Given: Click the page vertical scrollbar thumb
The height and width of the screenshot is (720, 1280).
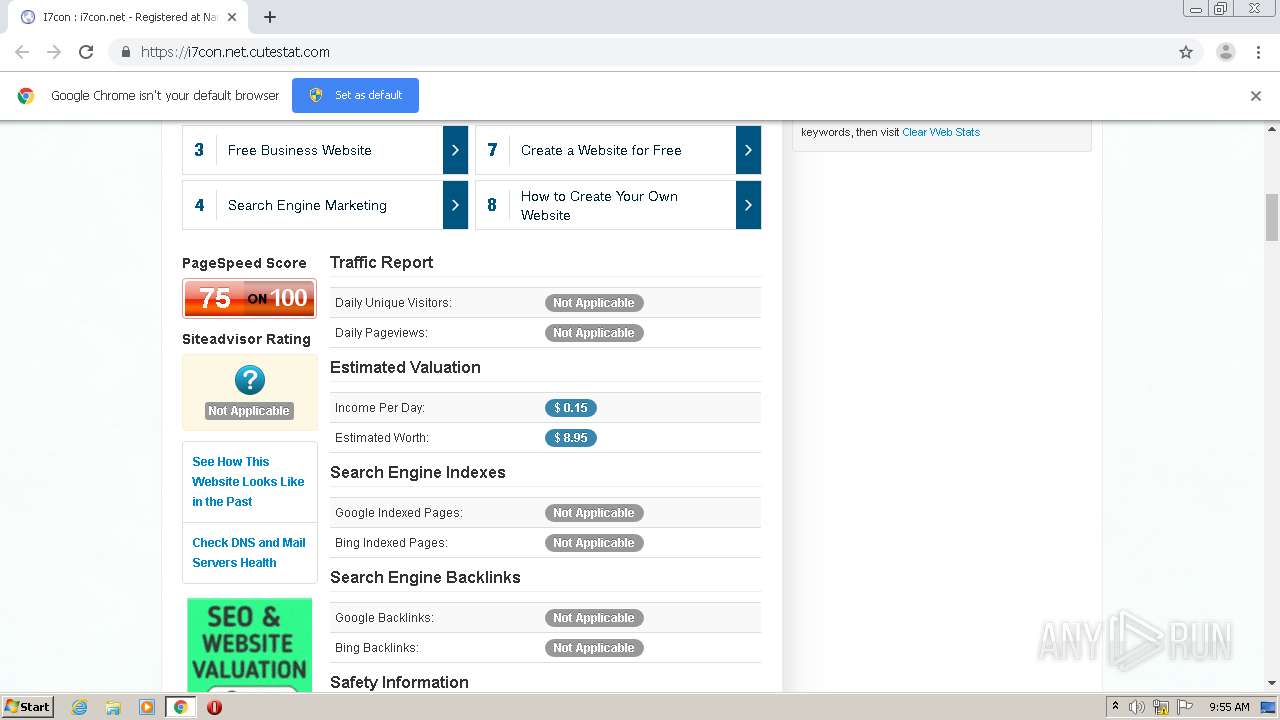Looking at the screenshot, I should coord(1272,217).
